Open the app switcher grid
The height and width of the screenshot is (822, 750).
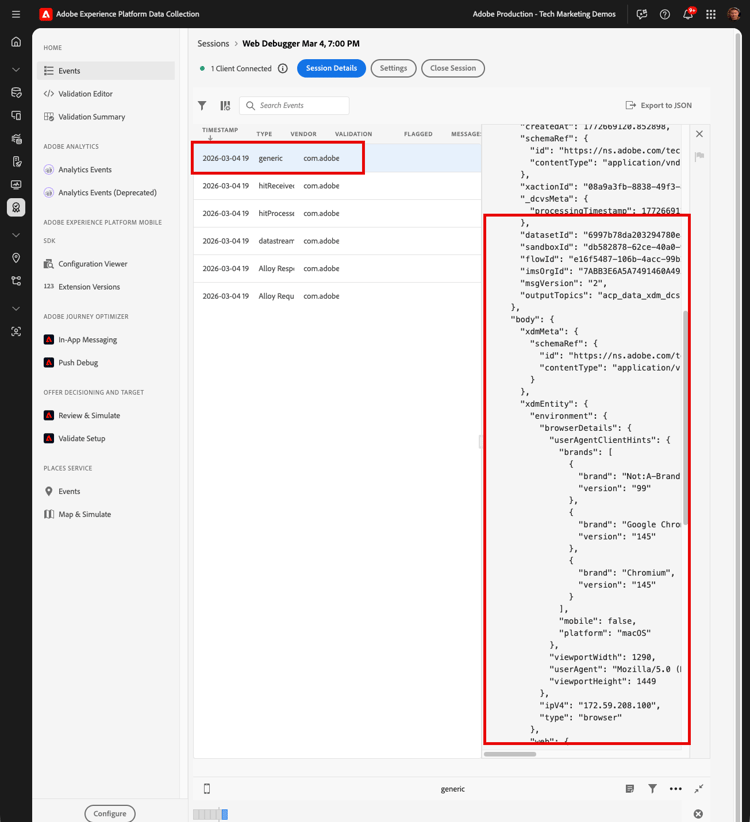tap(711, 14)
